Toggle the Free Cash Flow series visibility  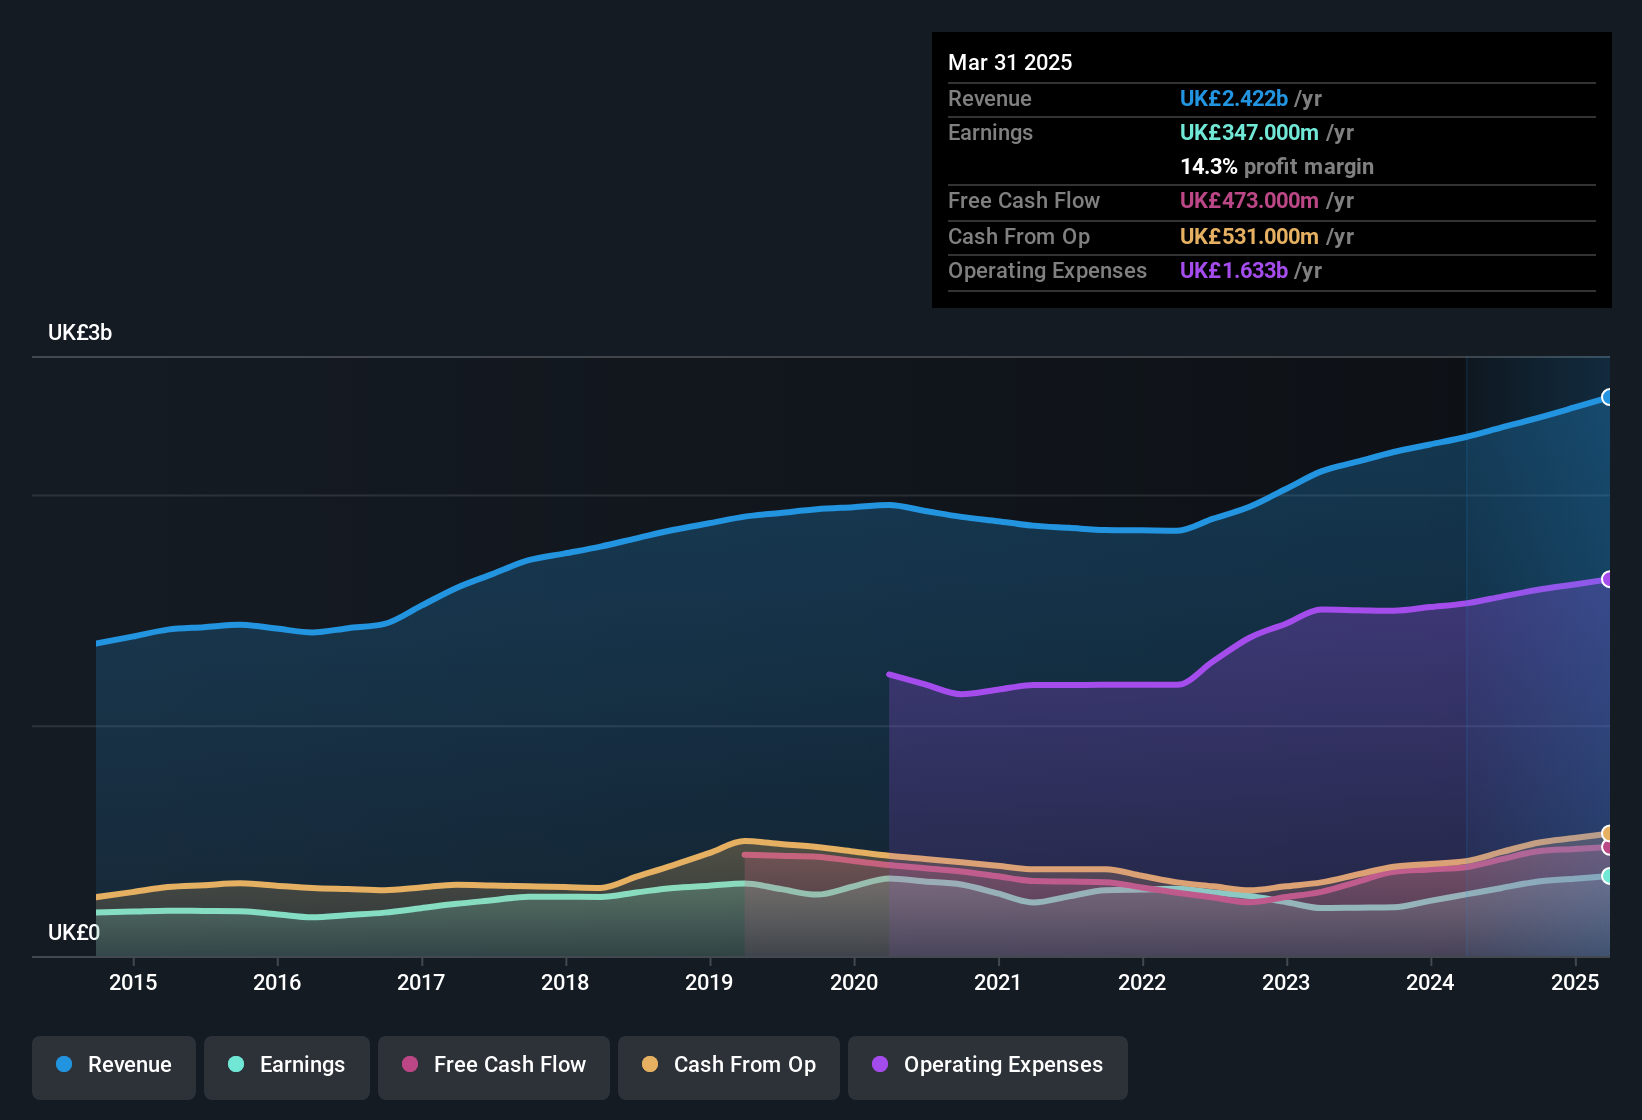click(x=493, y=1065)
